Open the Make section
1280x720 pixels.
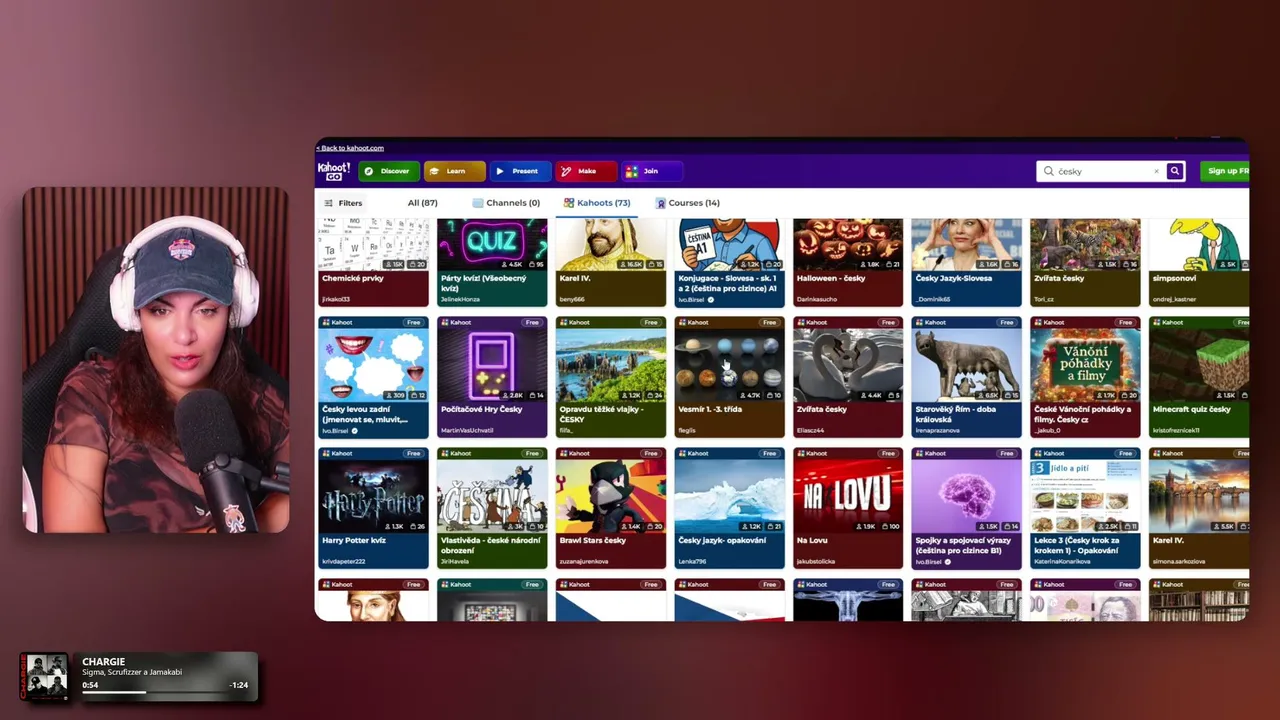586,171
